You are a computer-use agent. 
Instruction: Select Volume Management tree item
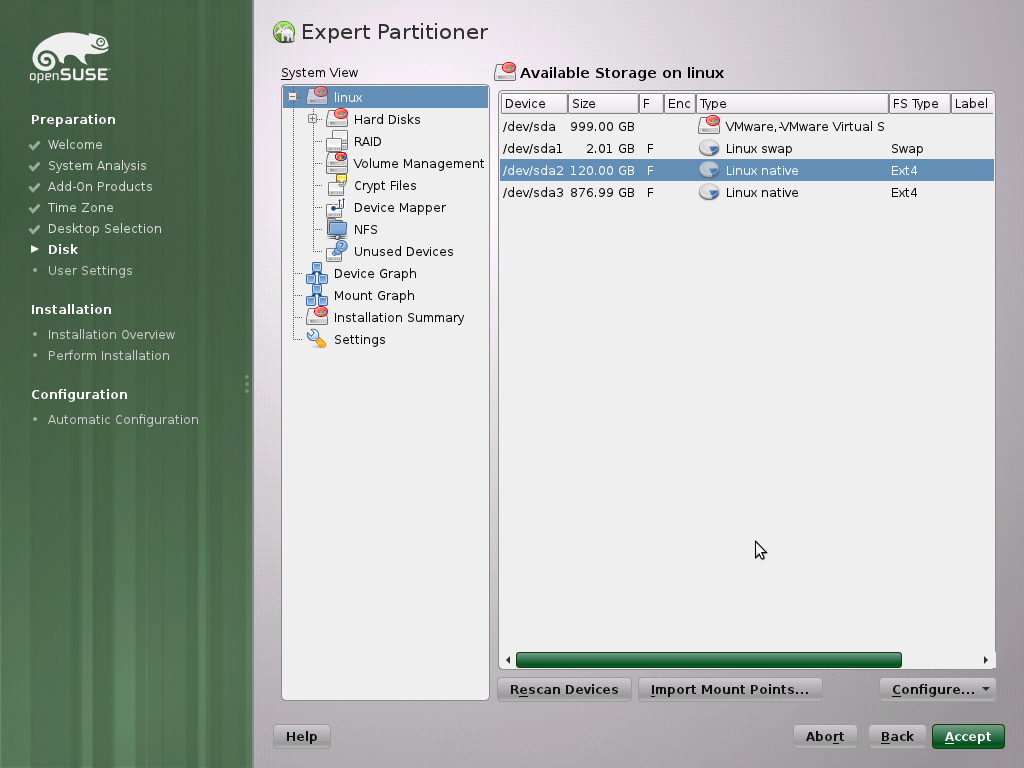[419, 163]
